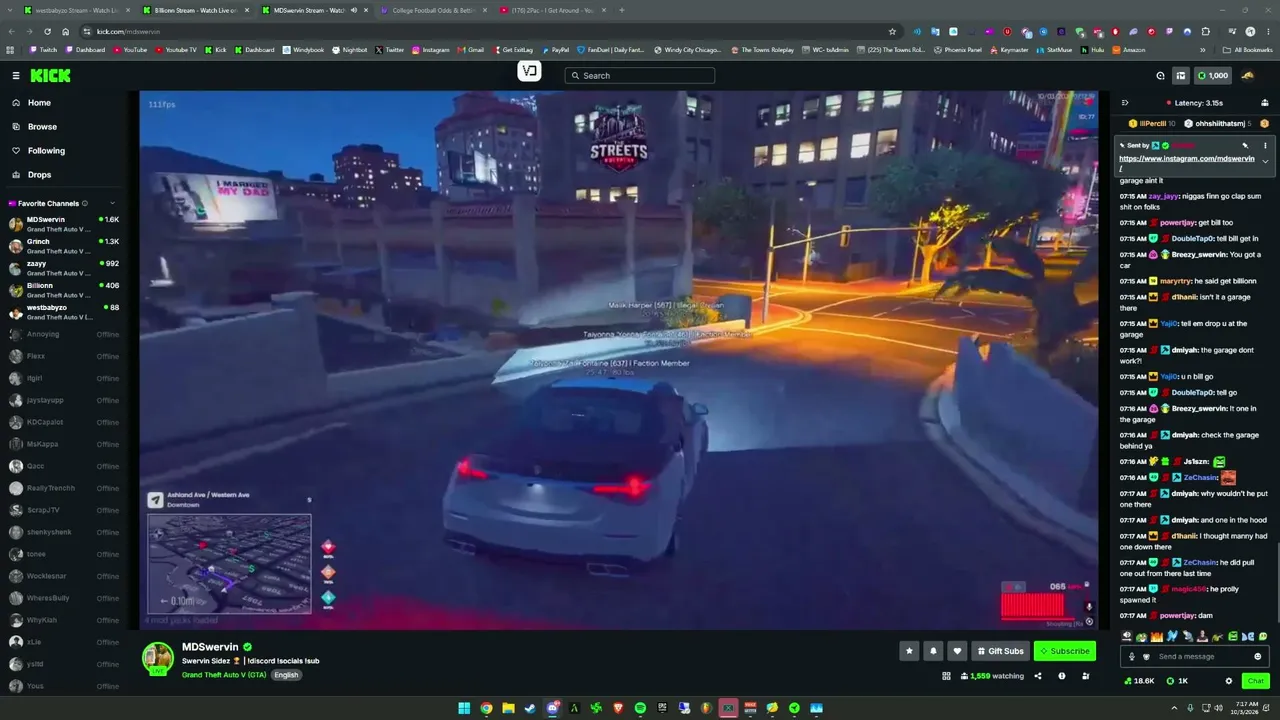Open Grinch channel in Favorite Channels
This screenshot has width=1280, height=720.
(62, 246)
